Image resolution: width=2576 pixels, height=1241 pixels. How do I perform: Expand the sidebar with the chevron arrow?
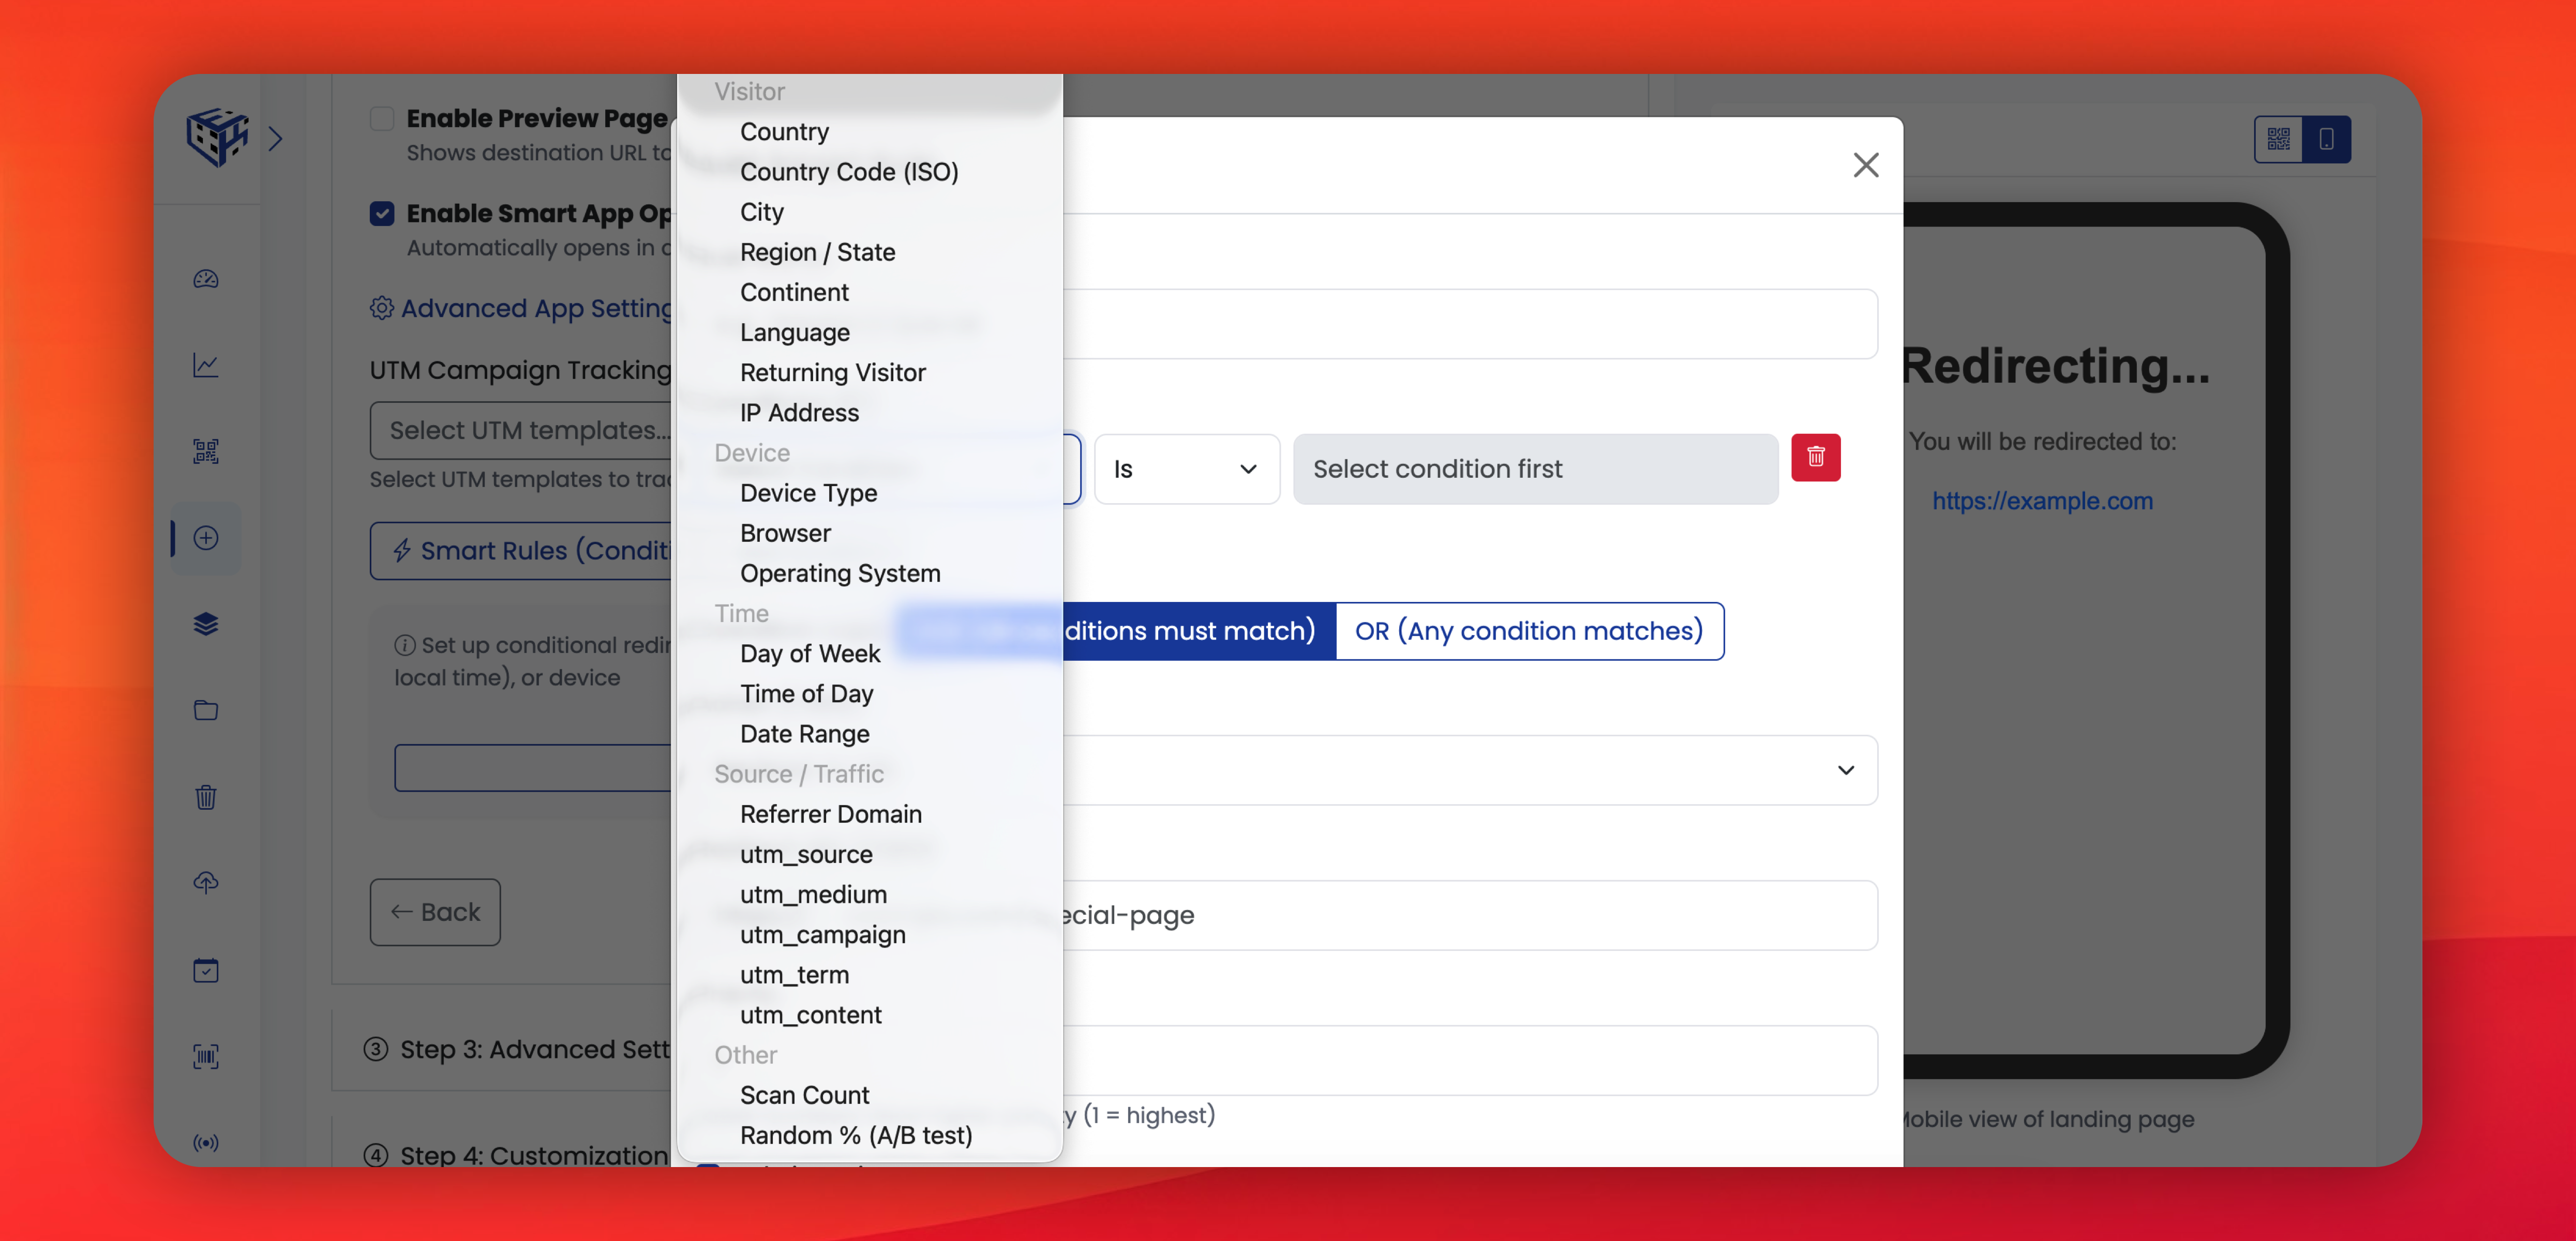276,138
